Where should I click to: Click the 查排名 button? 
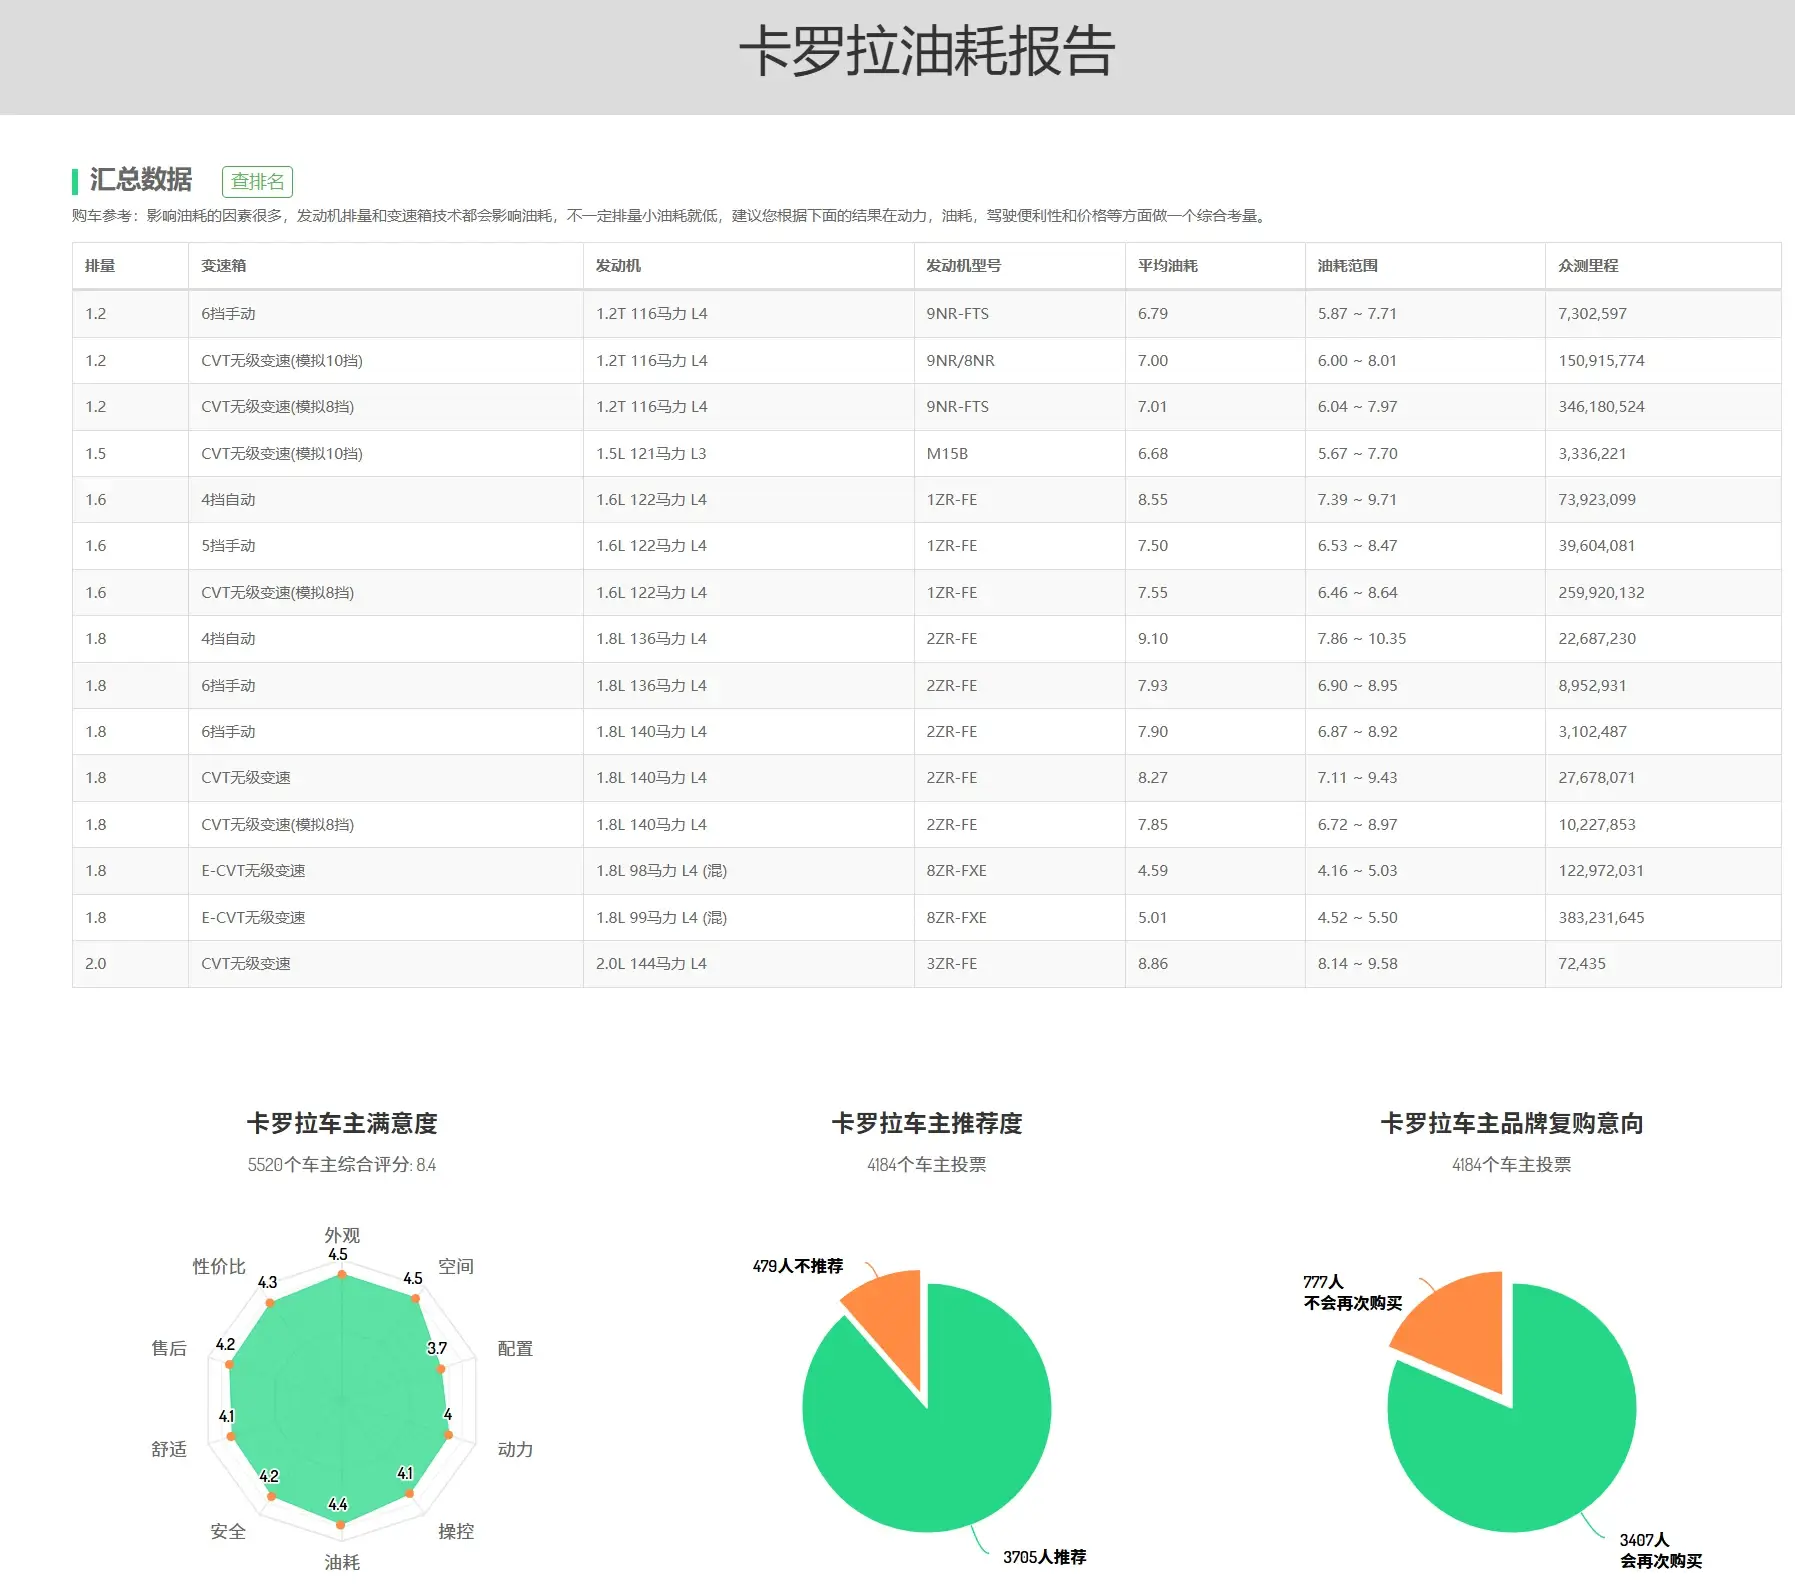point(257,181)
